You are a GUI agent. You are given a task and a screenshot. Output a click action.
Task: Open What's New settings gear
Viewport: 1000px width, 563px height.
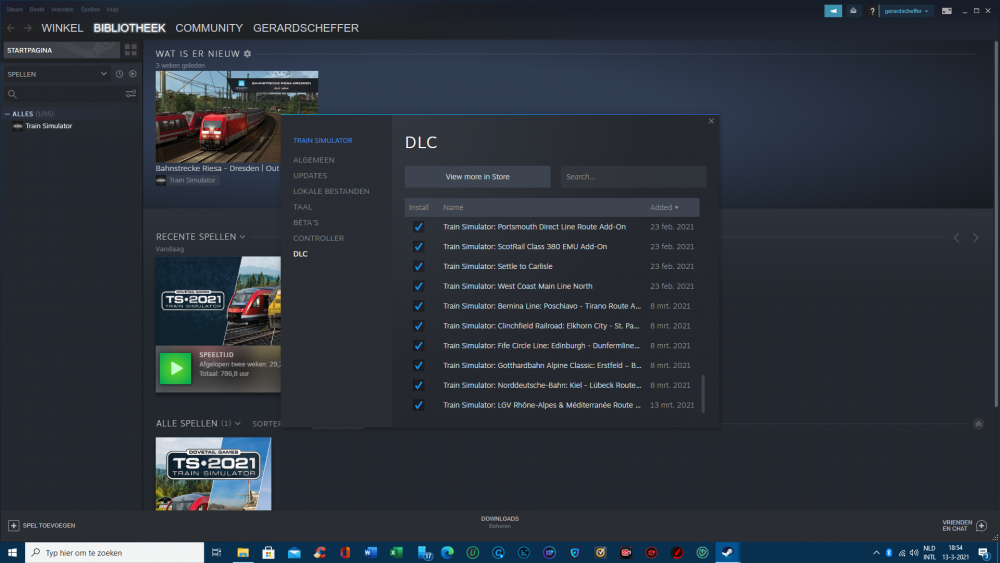(x=248, y=53)
